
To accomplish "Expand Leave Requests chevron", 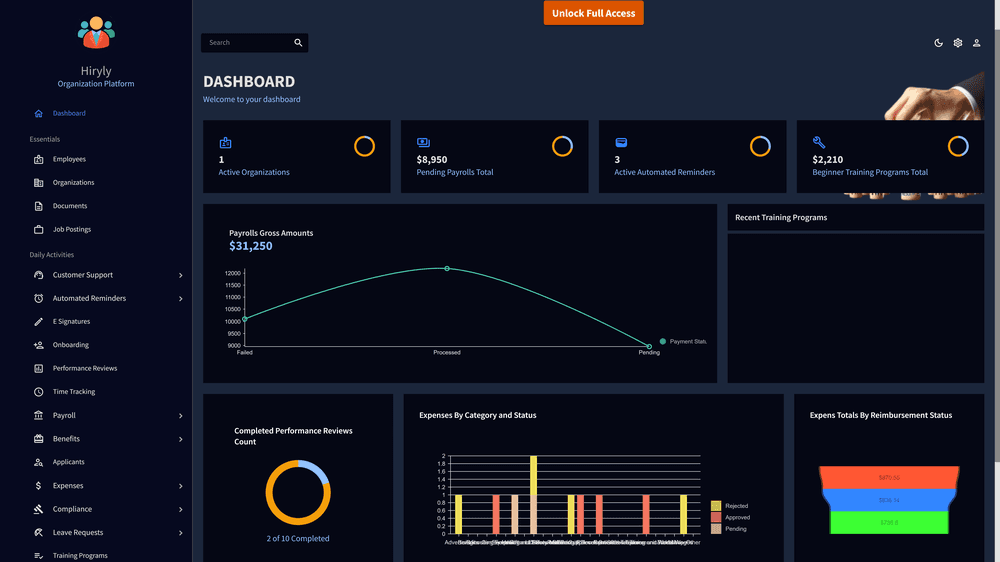I will coord(180,533).
